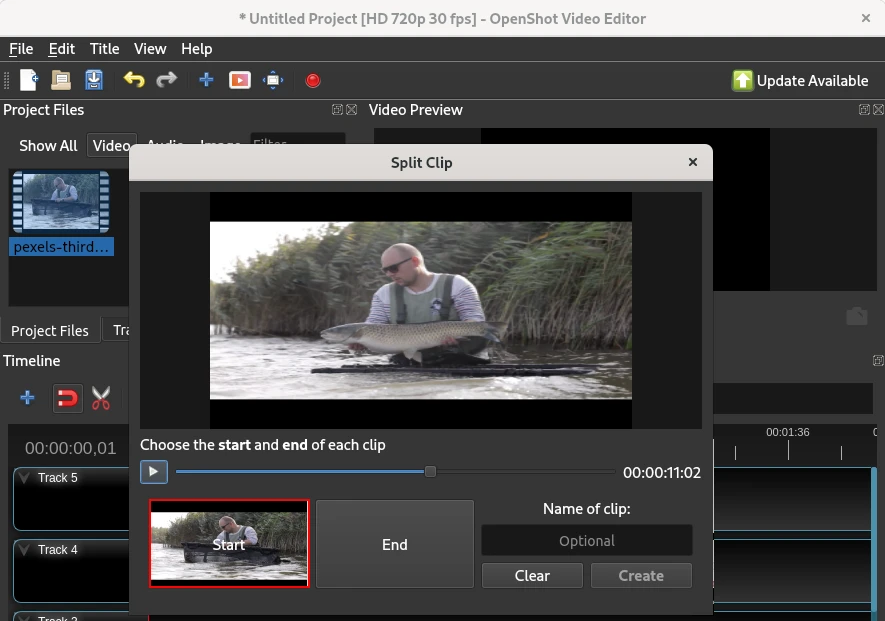Image resolution: width=885 pixels, height=621 pixels.
Task: Open the Title menu
Action: [104, 49]
